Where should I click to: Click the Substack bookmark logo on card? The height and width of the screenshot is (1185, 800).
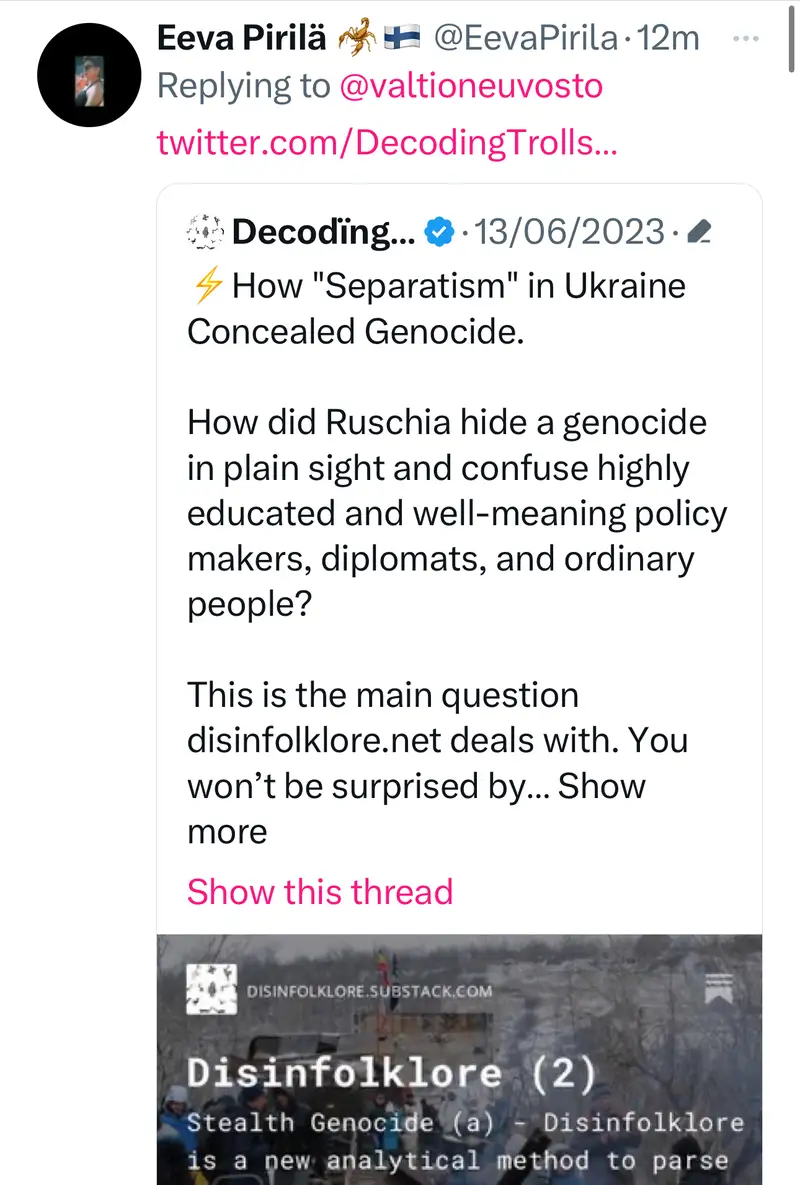point(719,989)
